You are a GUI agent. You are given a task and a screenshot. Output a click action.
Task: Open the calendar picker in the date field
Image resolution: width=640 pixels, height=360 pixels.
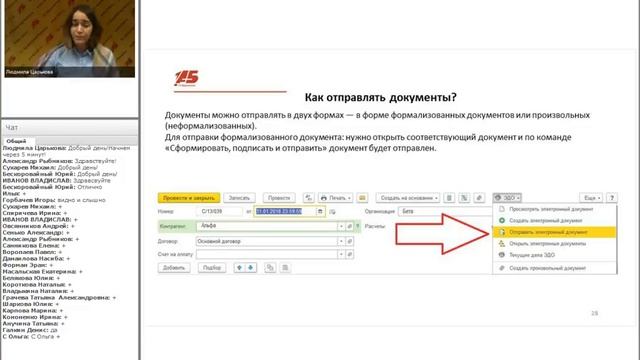click(320, 211)
